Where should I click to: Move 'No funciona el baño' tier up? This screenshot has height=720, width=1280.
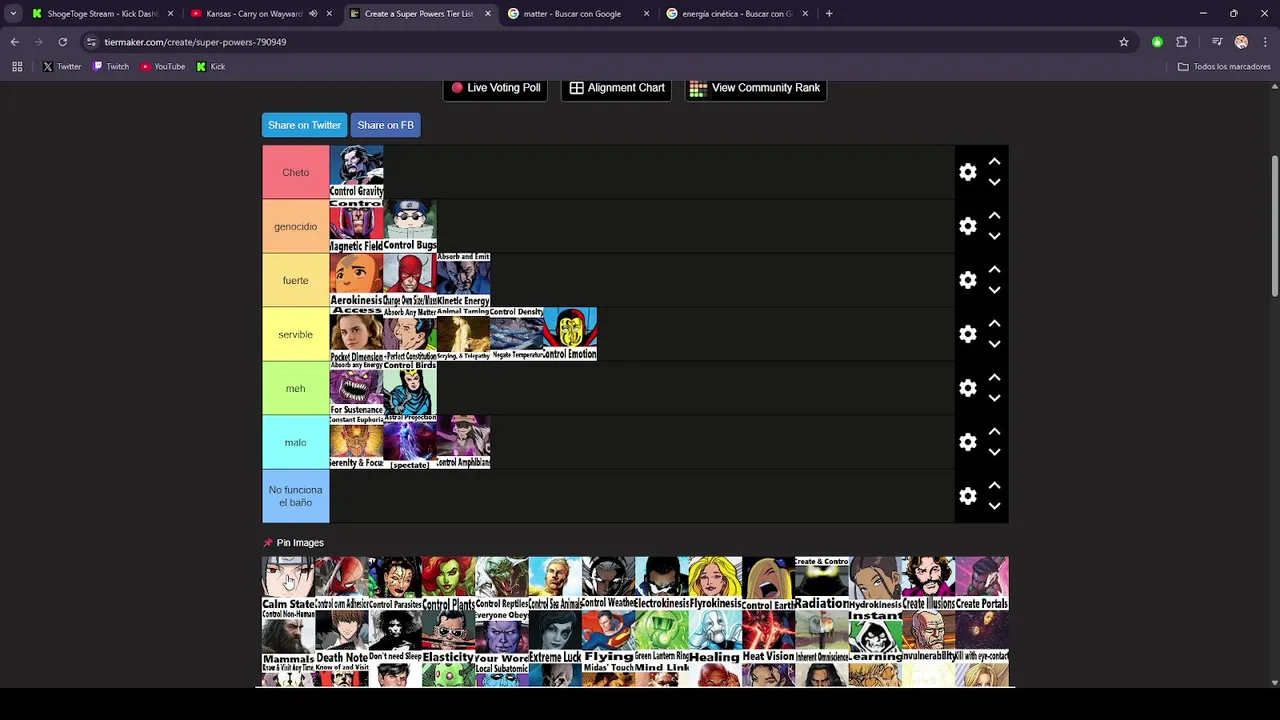click(x=994, y=485)
